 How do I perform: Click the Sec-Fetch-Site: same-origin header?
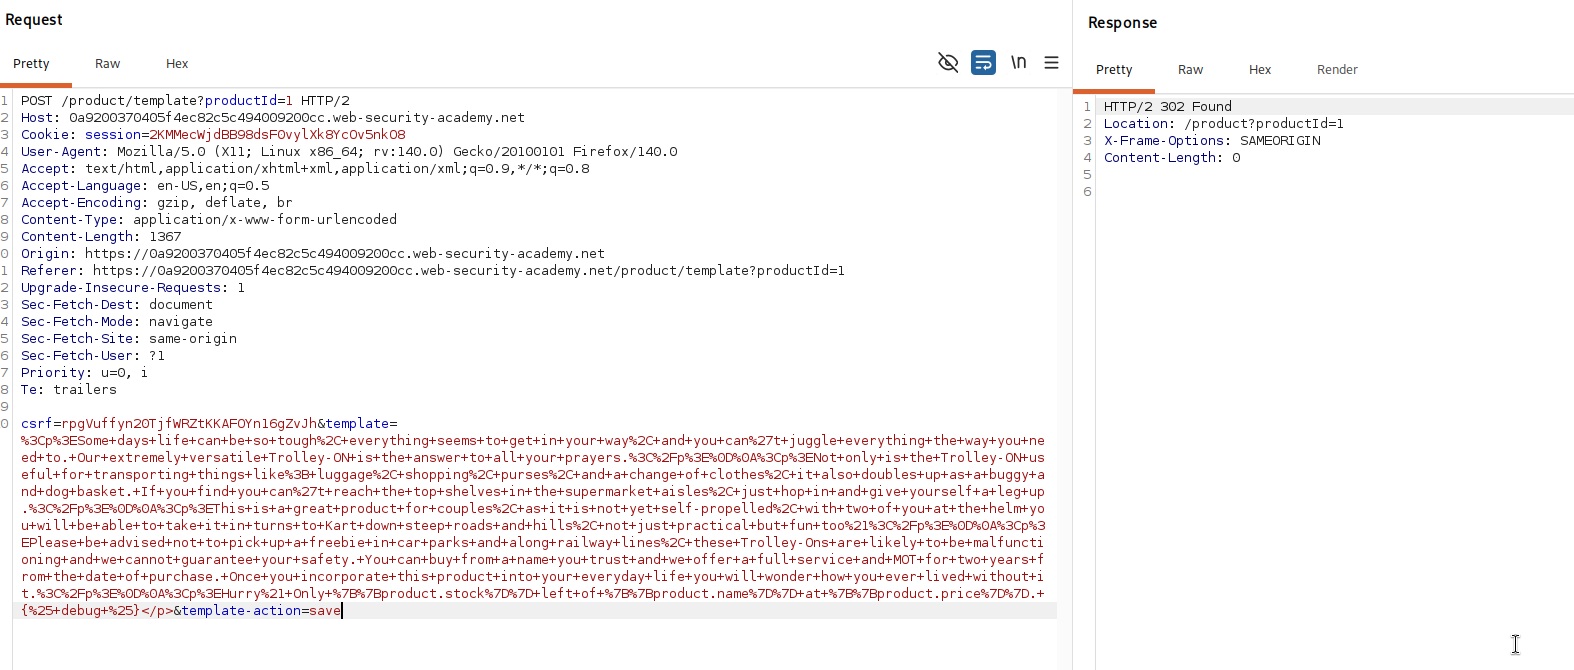coord(129,339)
